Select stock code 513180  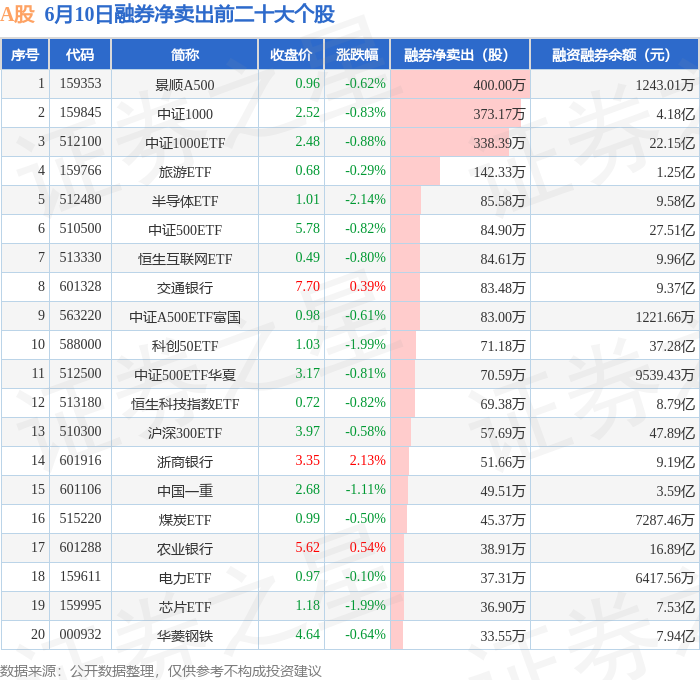[x=80, y=402]
